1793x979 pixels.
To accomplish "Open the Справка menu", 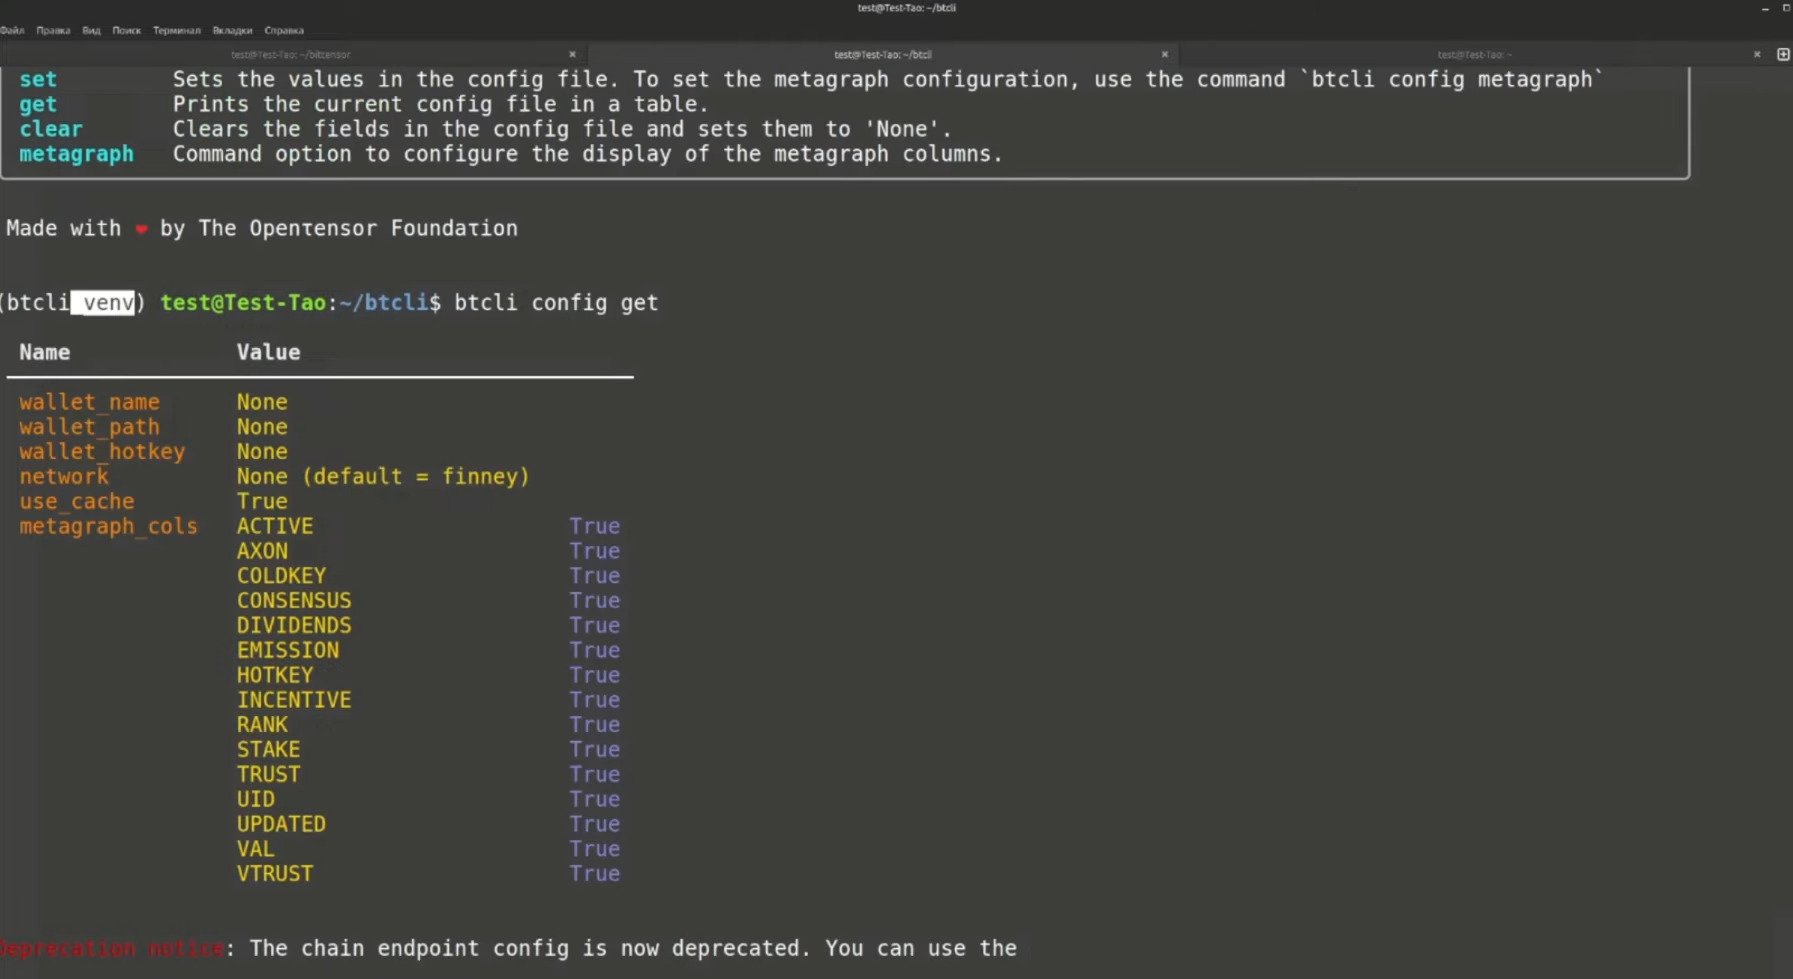I will pos(284,30).
